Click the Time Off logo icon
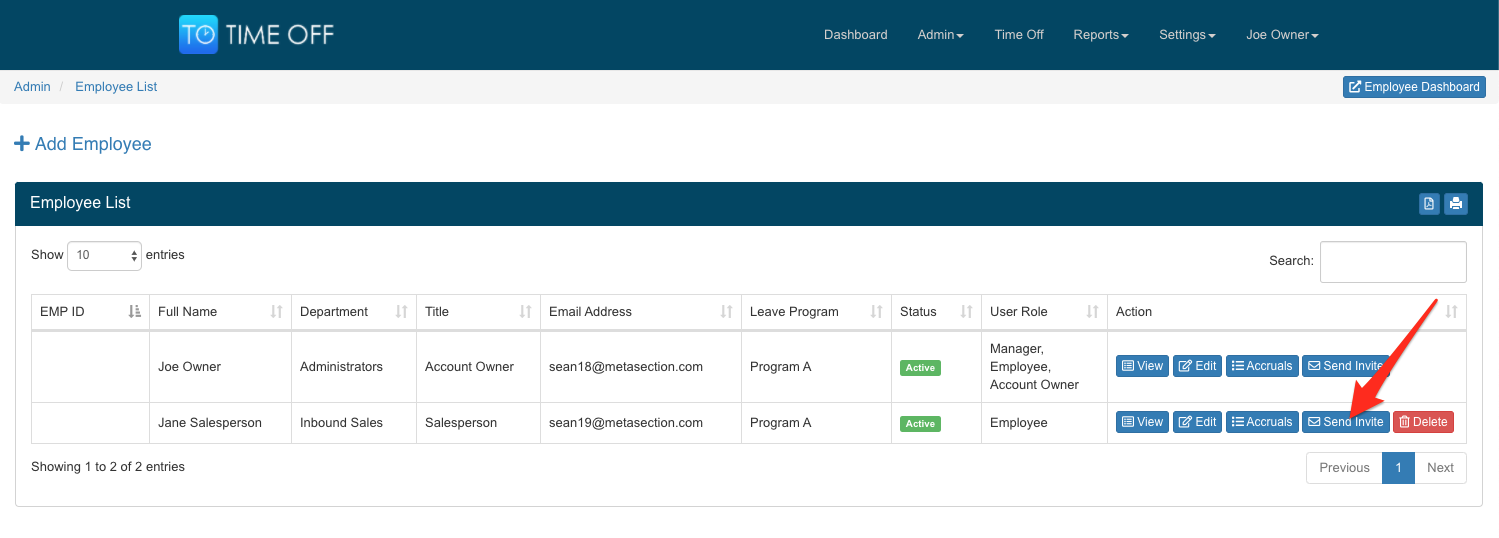 pos(198,34)
